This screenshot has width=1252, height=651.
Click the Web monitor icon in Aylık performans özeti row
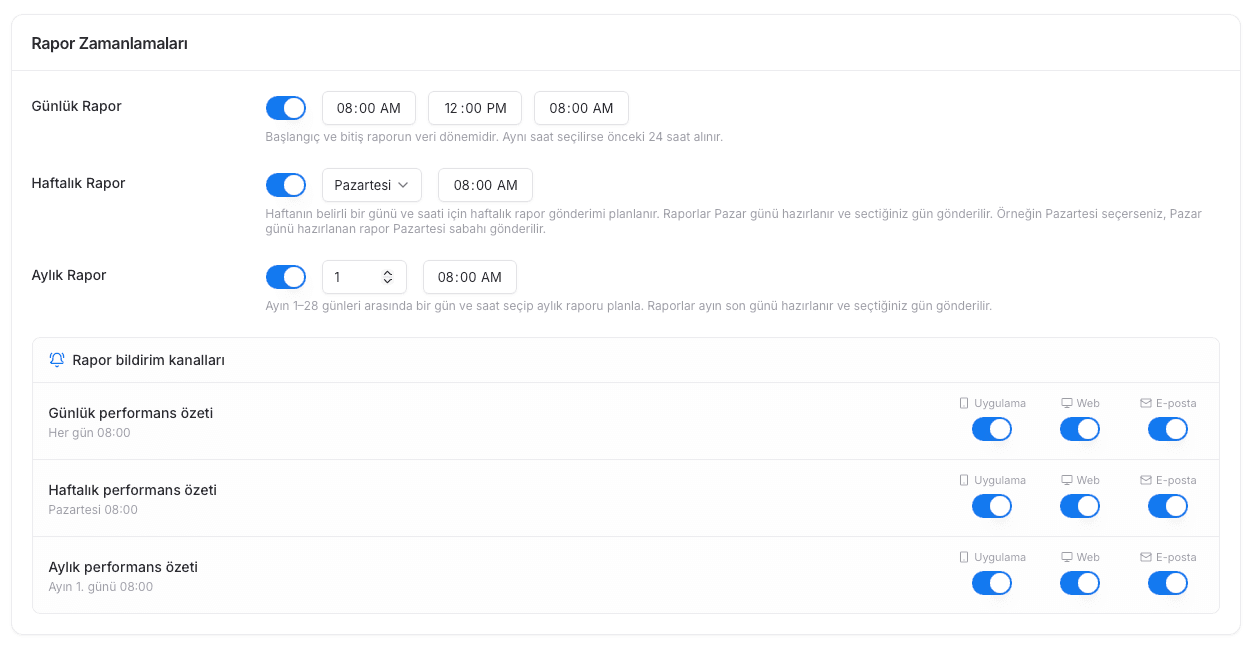pyautogui.click(x=1067, y=557)
